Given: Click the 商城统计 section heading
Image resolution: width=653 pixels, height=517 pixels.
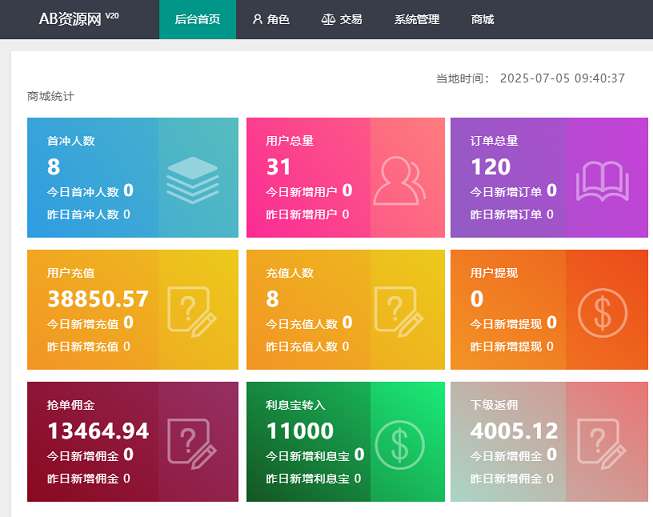Looking at the screenshot, I should click(50, 96).
